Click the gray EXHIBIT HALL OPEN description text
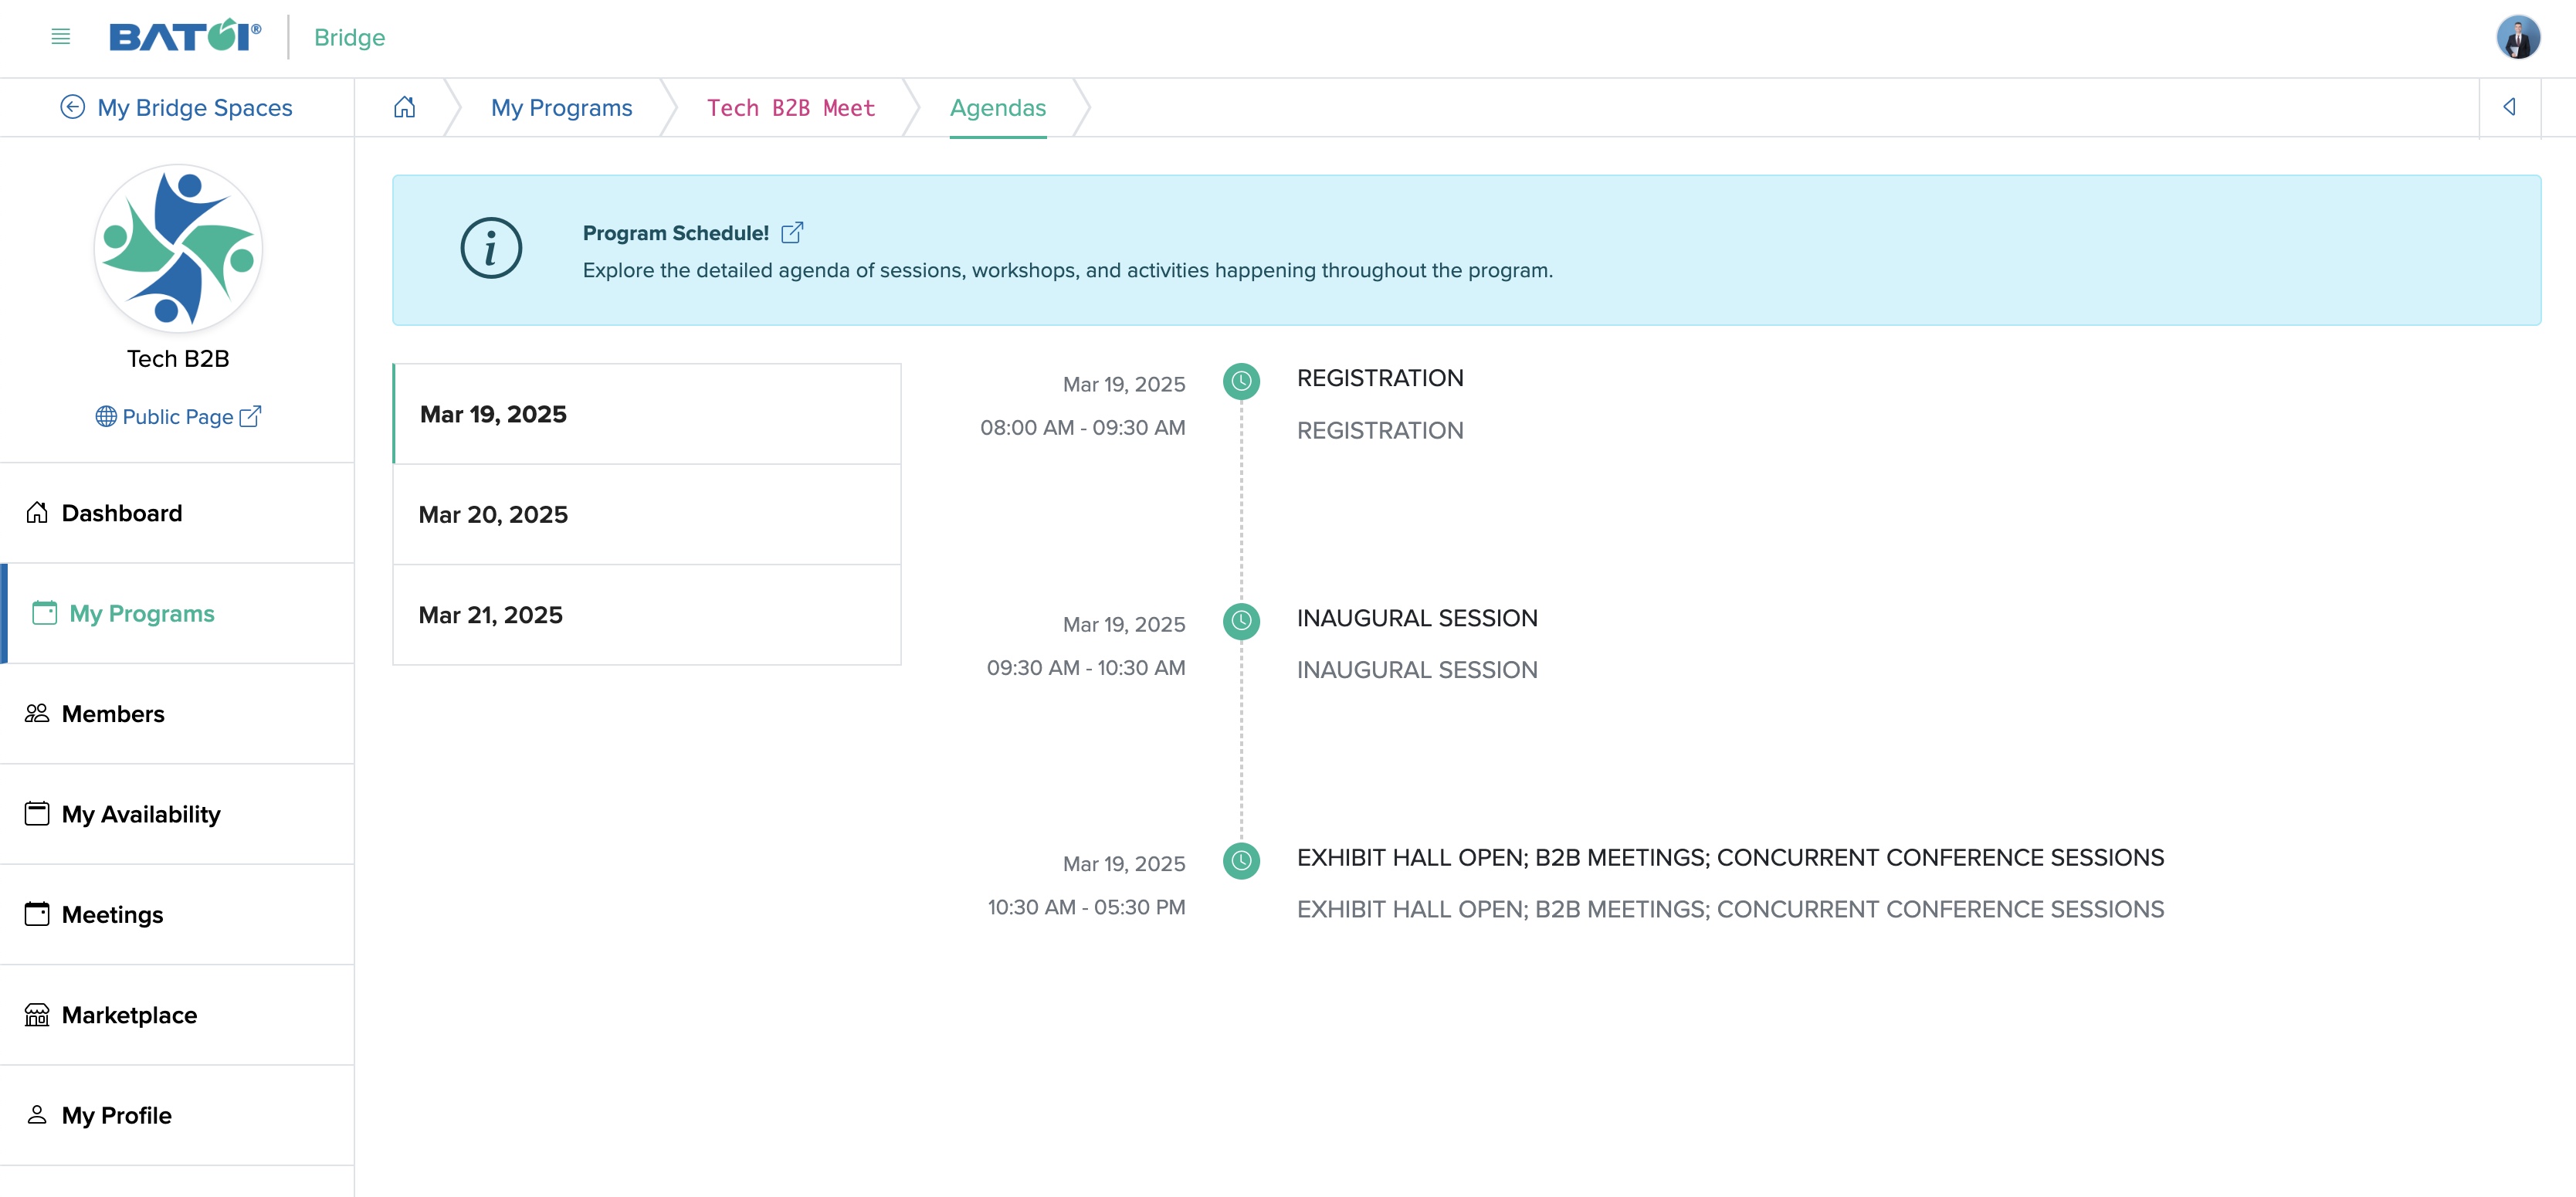 1730,909
